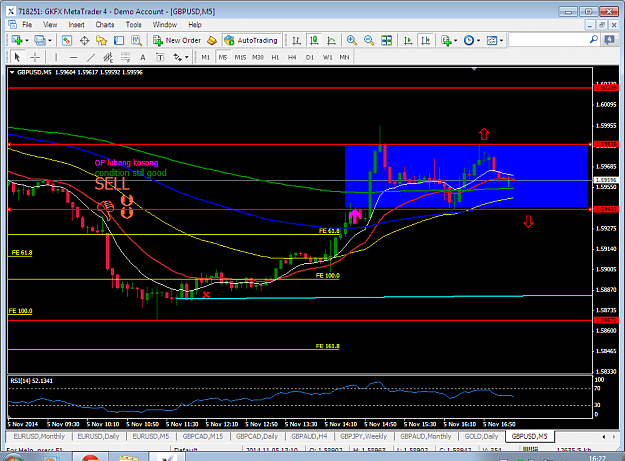
Task: Switch to the D1 timeframe
Action: pyautogui.click(x=310, y=57)
